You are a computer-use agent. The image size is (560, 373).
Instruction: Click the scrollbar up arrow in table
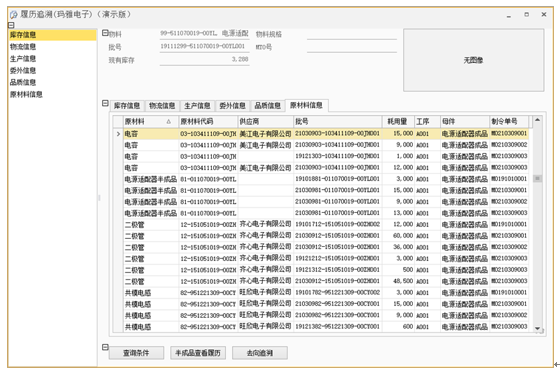pyautogui.click(x=537, y=120)
